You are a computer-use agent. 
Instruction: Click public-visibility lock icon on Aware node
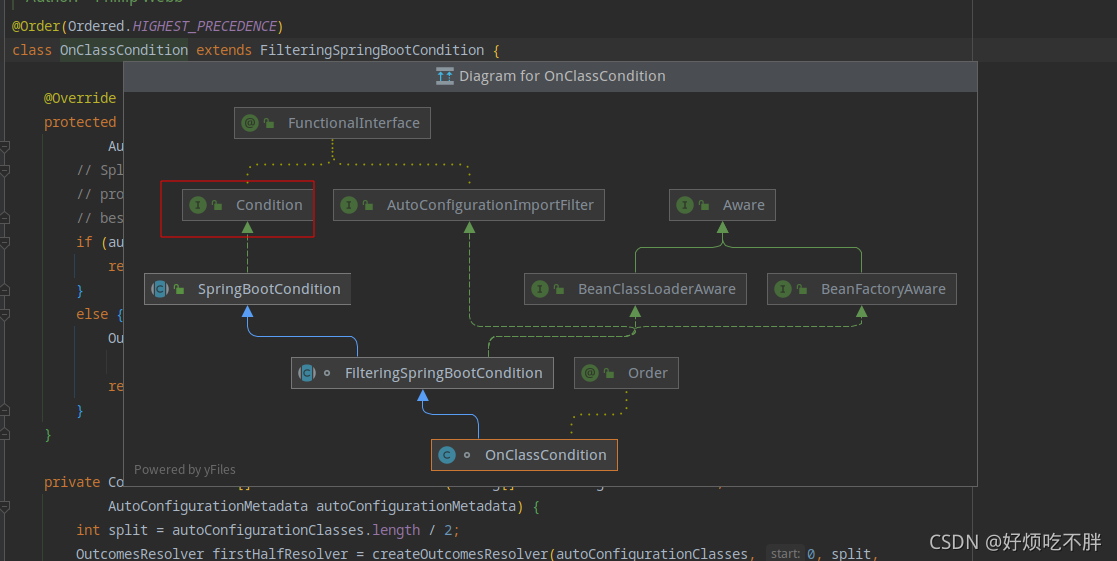(x=704, y=205)
